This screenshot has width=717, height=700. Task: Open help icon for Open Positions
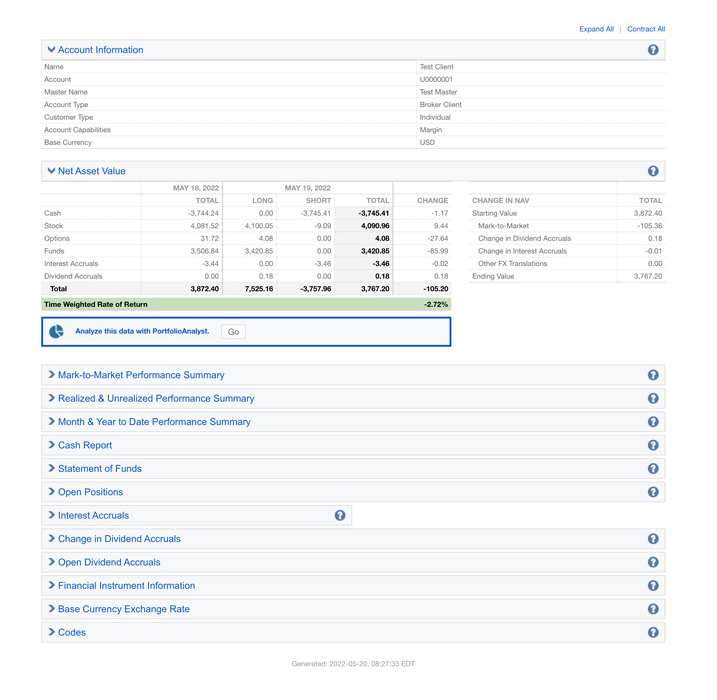click(653, 492)
